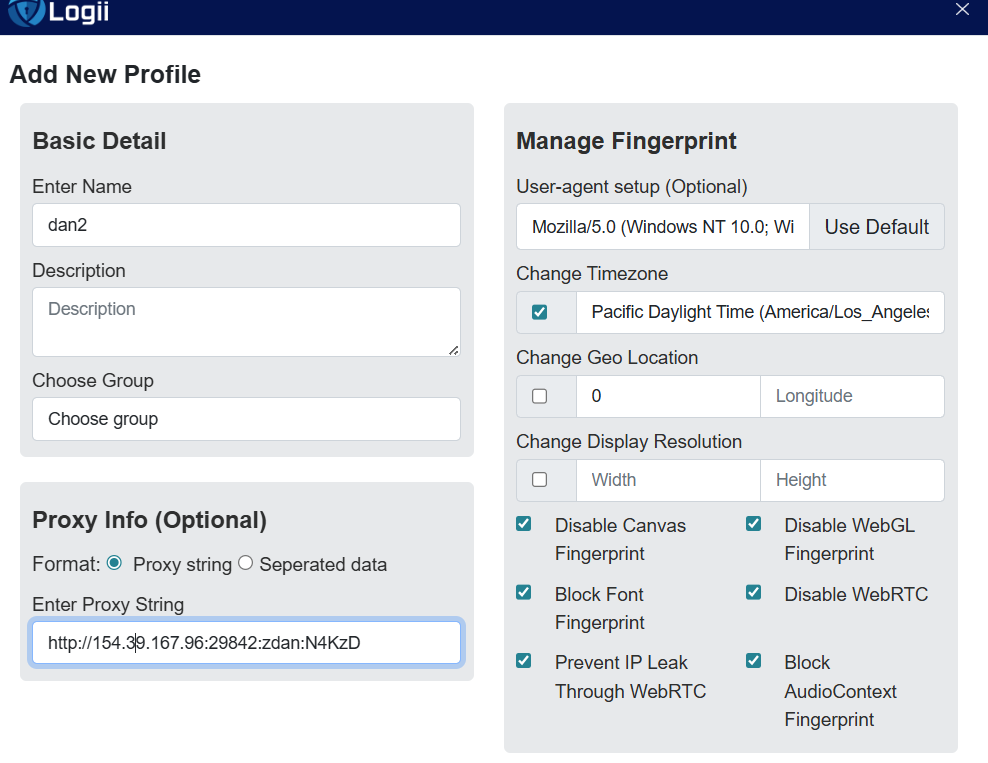This screenshot has height=763, width=988.
Task: Click the Longitude input field
Action: pyautogui.click(x=852, y=396)
